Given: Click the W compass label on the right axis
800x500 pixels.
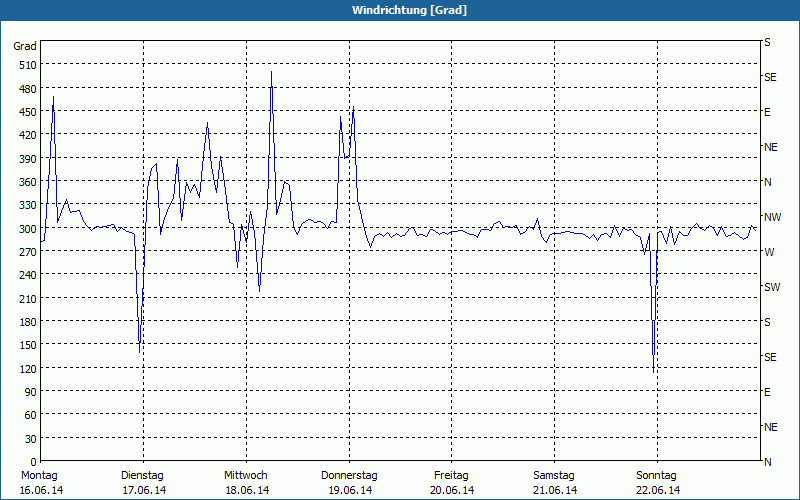Looking at the screenshot, I should coord(768,252).
